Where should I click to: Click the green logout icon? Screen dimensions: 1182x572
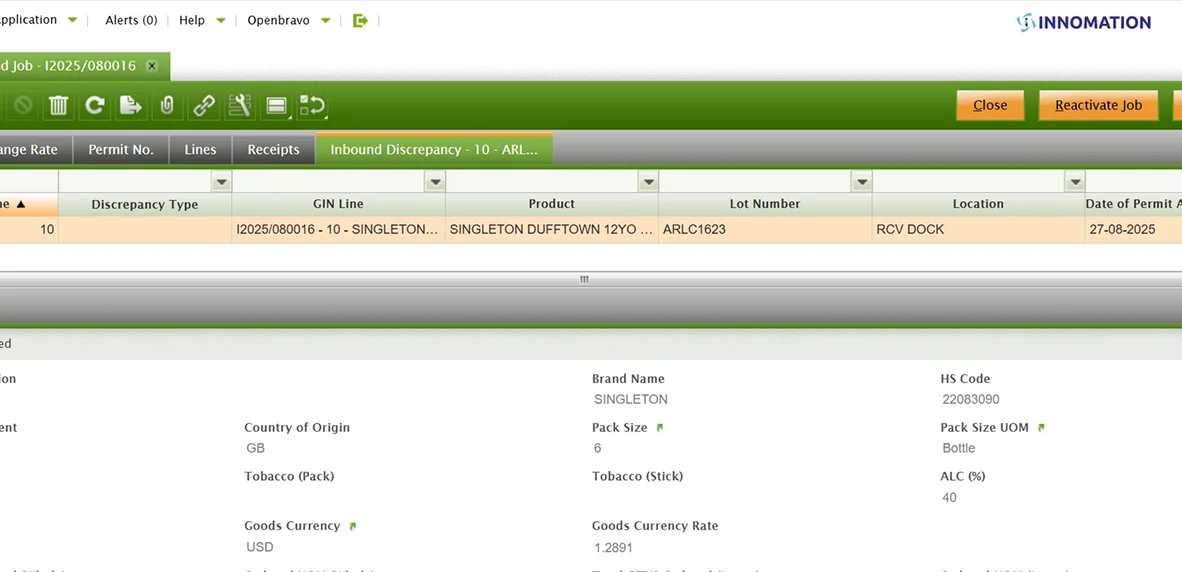point(360,20)
